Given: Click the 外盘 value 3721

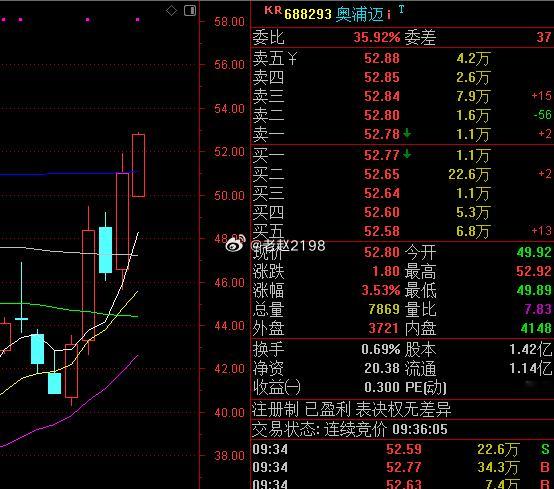Looking at the screenshot, I should (x=384, y=329).
